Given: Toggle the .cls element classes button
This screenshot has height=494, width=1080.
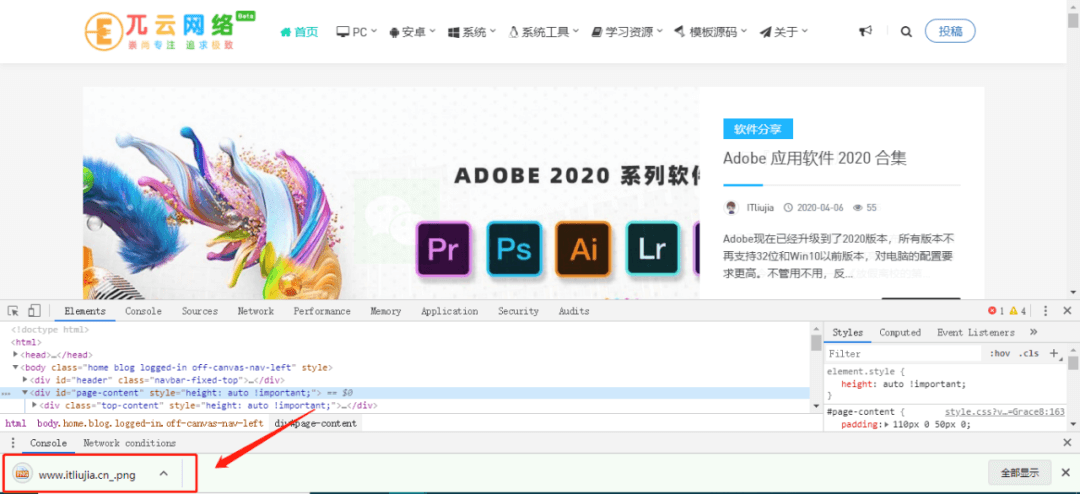Looking at the screenshot, I should pos(1028,353).
